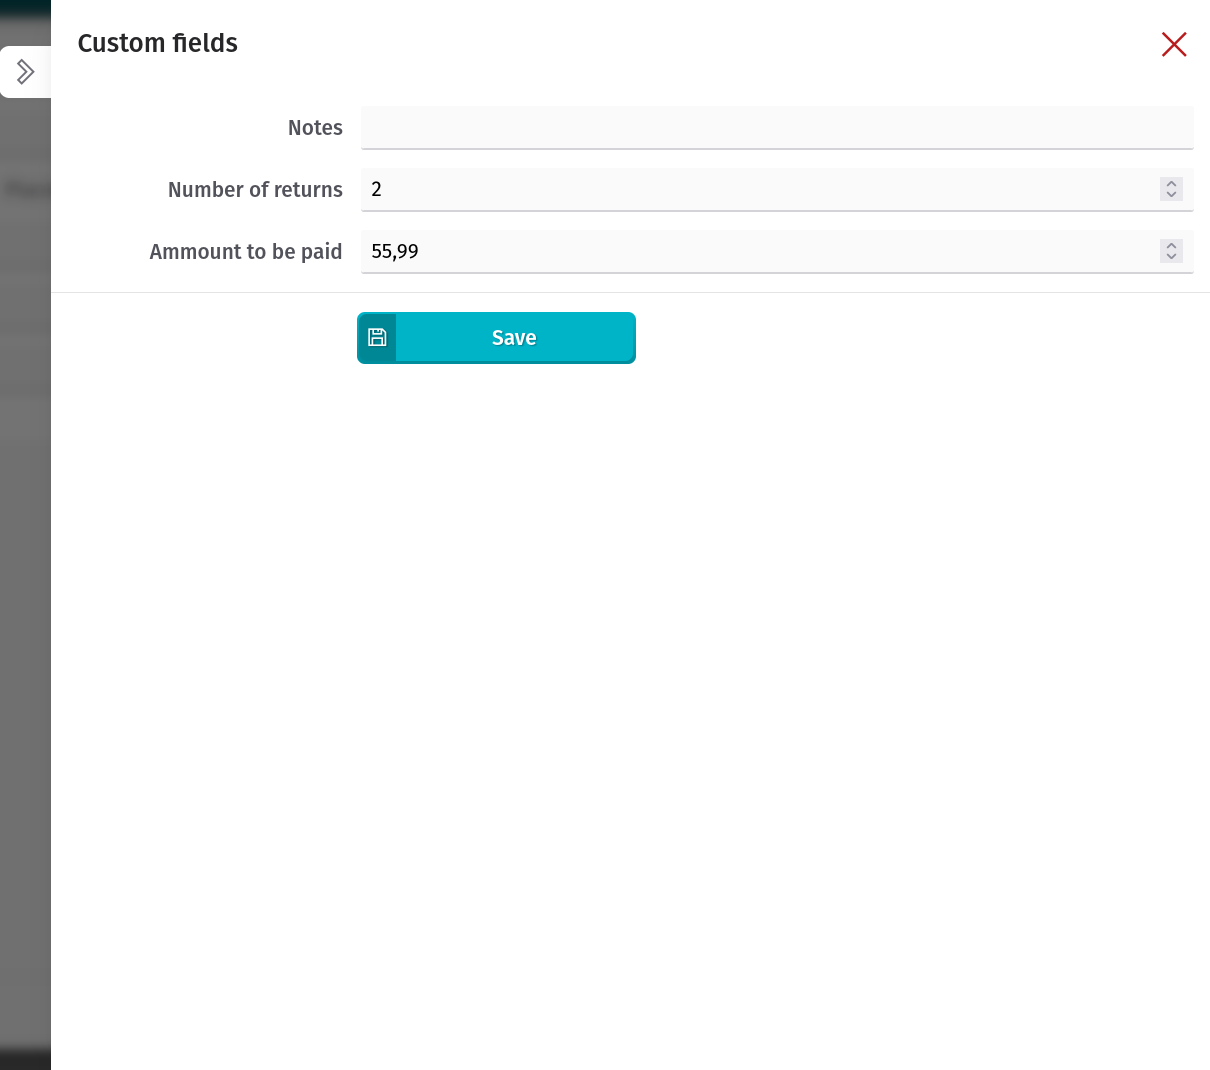Save the custom fields
Screen dimensions: 1210x1070
(496, 337)
